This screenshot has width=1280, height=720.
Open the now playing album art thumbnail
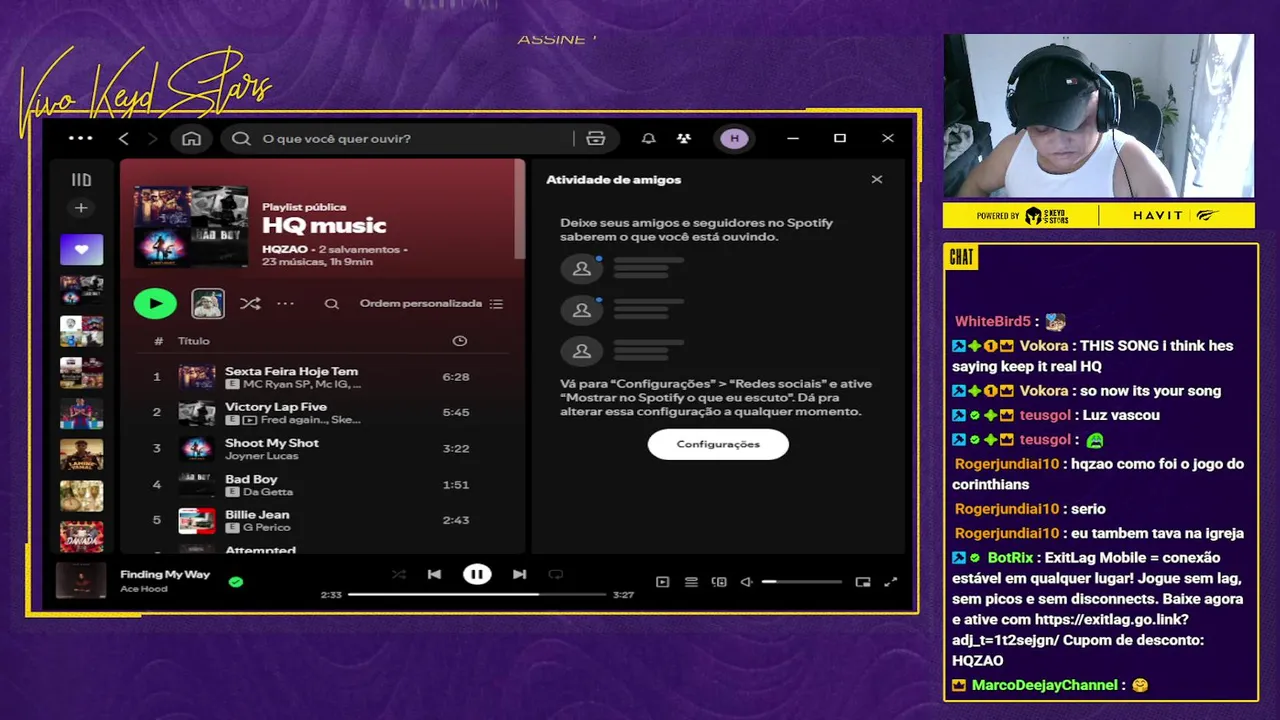tap(81, 581)
